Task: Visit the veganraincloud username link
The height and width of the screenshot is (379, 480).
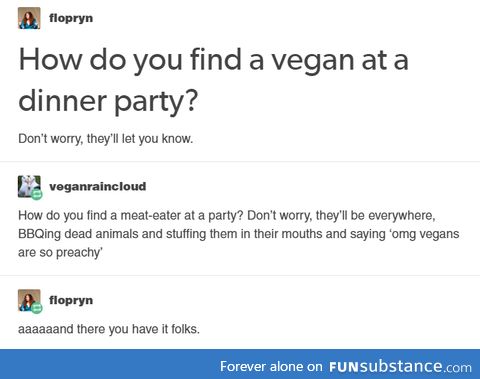Action: [97, 186]
